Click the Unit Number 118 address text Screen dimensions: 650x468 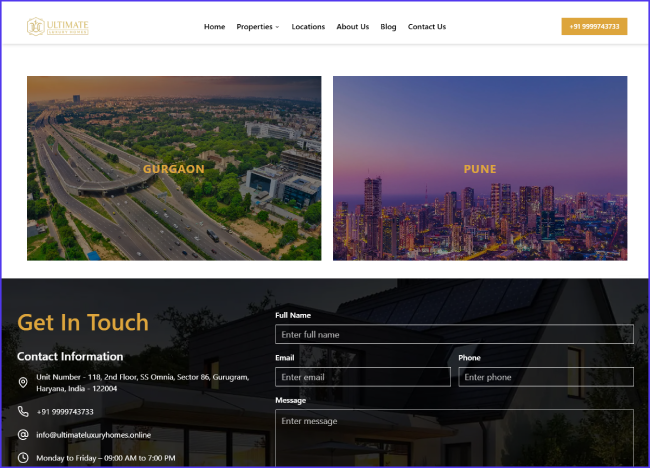coord(143,383)
